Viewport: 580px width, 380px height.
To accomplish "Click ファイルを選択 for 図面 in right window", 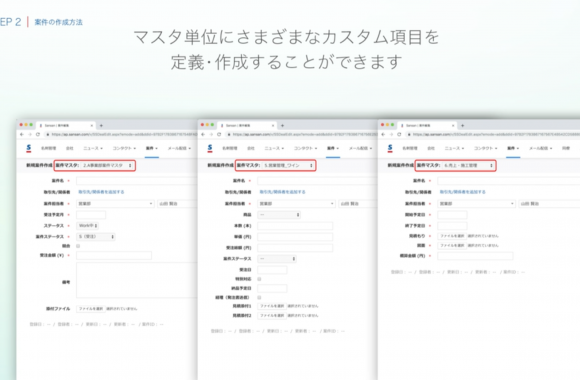I will tap(452, 245).
